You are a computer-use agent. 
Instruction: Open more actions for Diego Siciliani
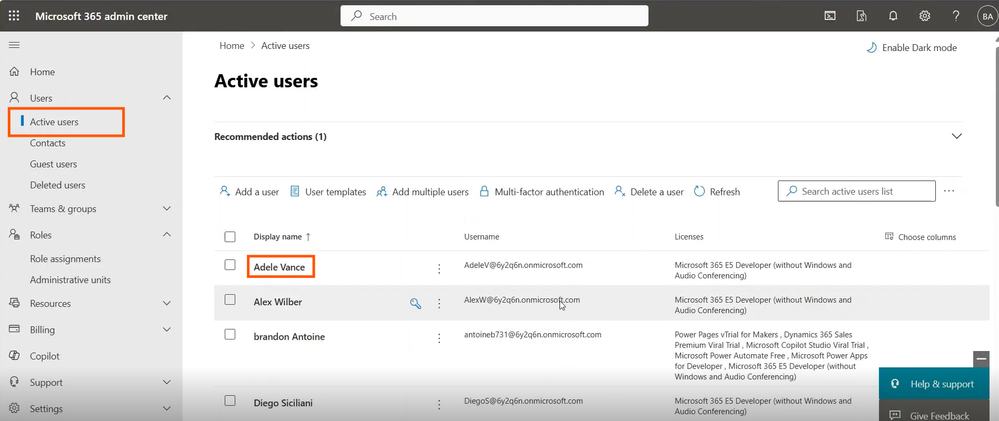coord(439,404)
